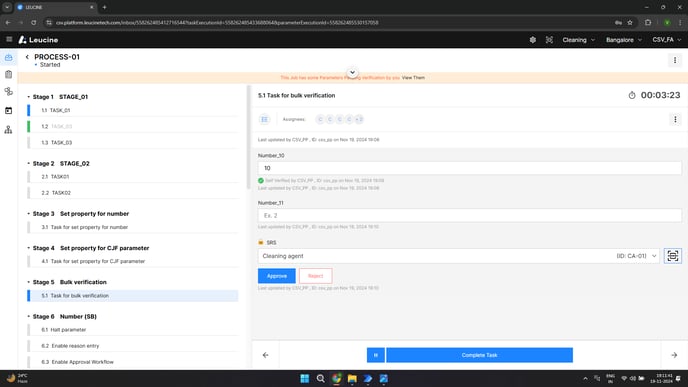Collapse Stage 5 Bulk verification

[x=29, y=282]
